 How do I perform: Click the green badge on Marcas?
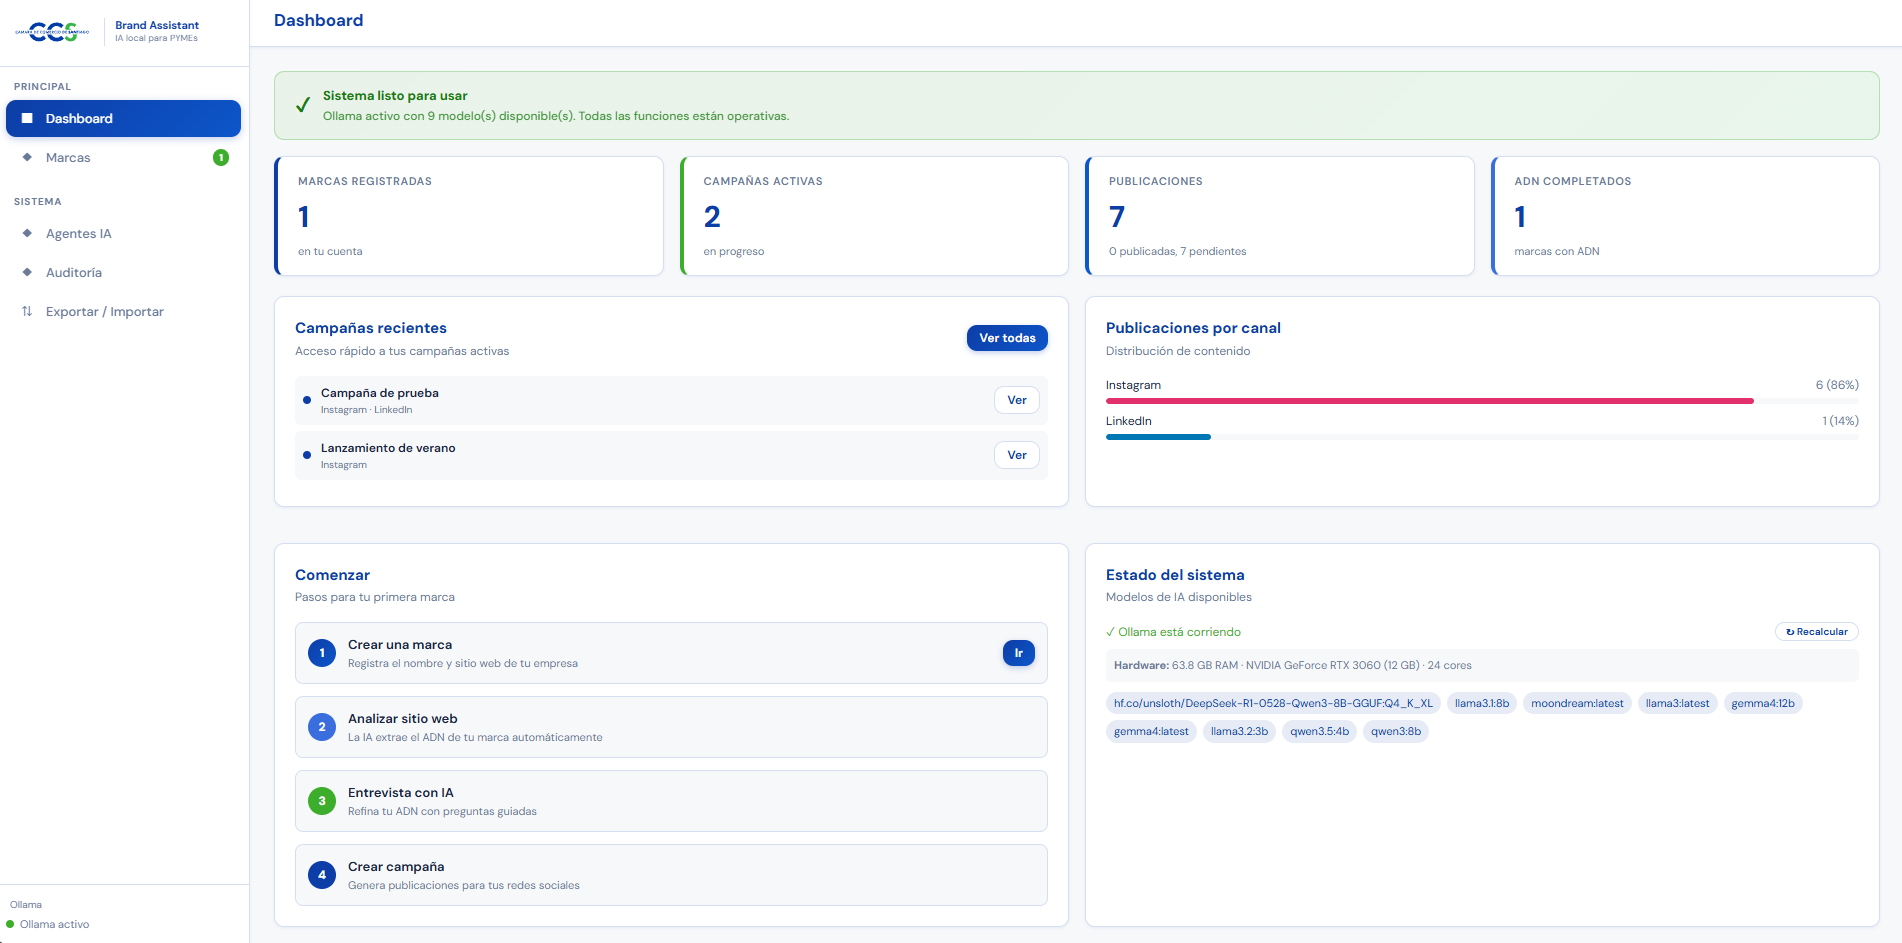click(221, 157)
